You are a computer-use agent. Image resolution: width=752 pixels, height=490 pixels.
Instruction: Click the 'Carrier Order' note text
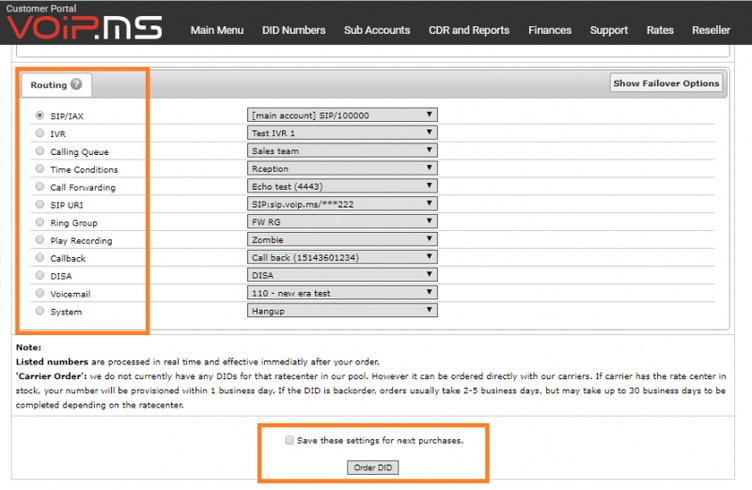[51, 376]
